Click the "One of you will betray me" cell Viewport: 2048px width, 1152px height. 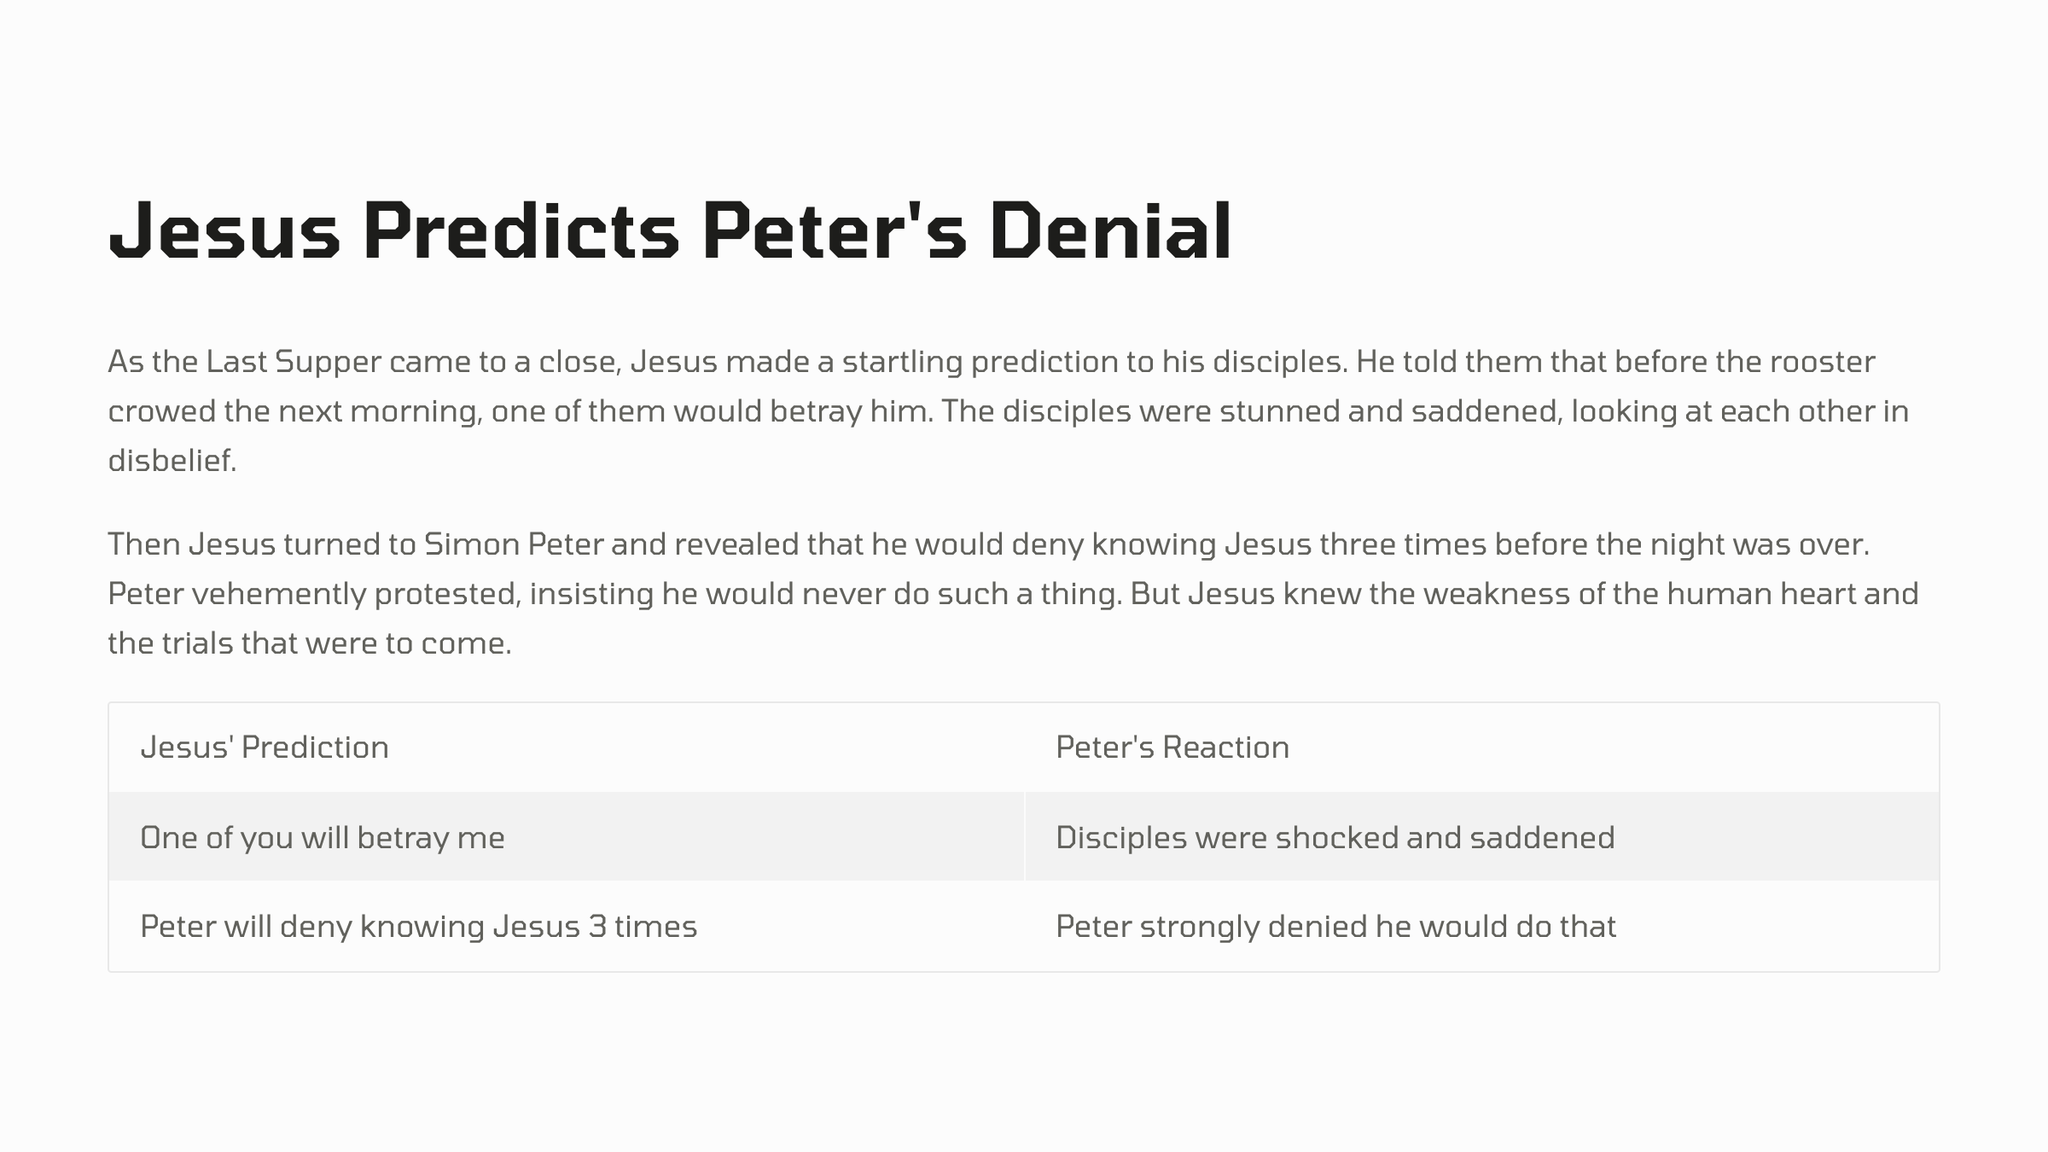coord(322,838)
